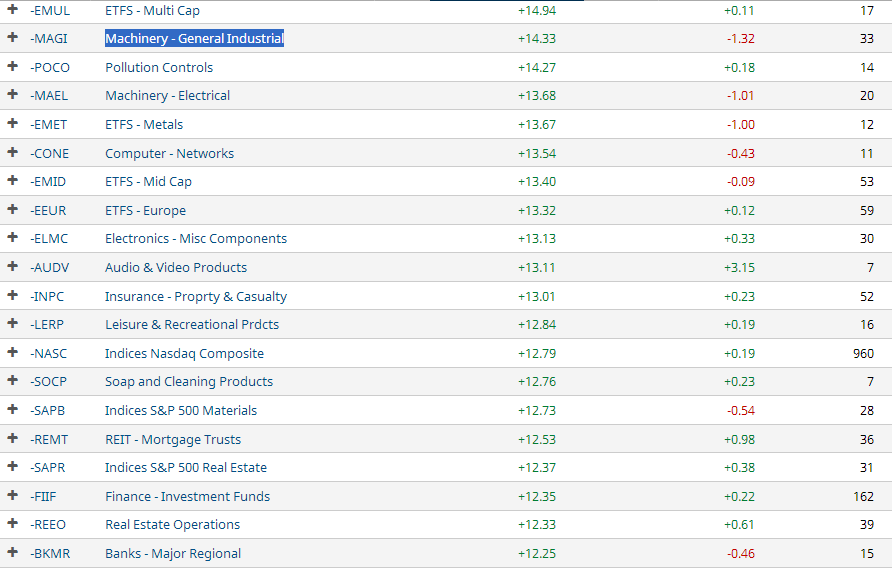Open ETFS - Multi Cap link

coord(152,11)
